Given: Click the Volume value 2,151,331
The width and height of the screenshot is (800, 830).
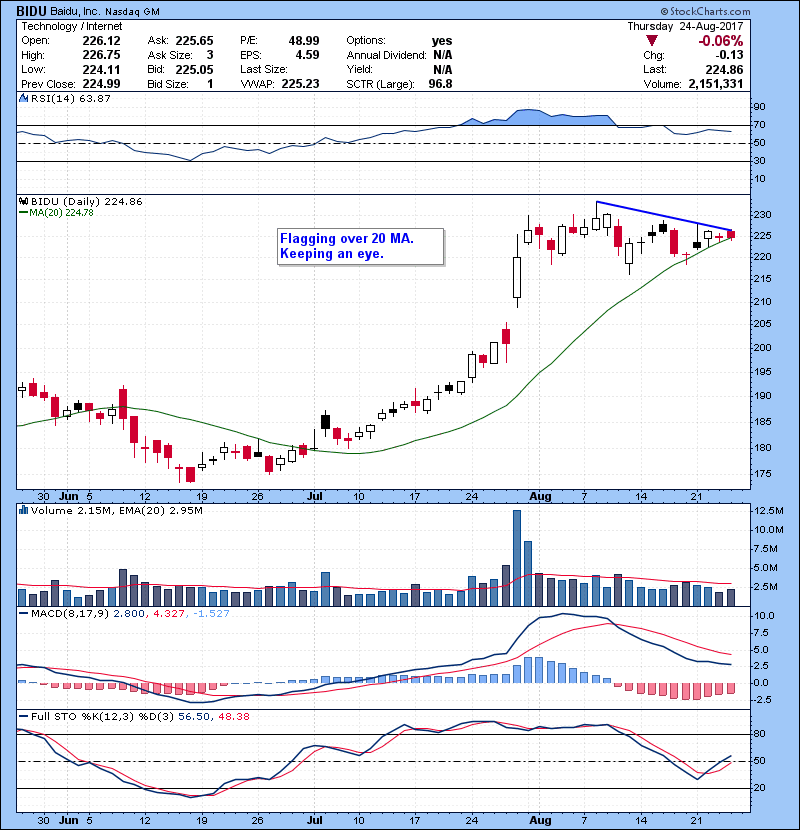Looking at the screenshot, I should pyautogui.click(x=715, y=84).
